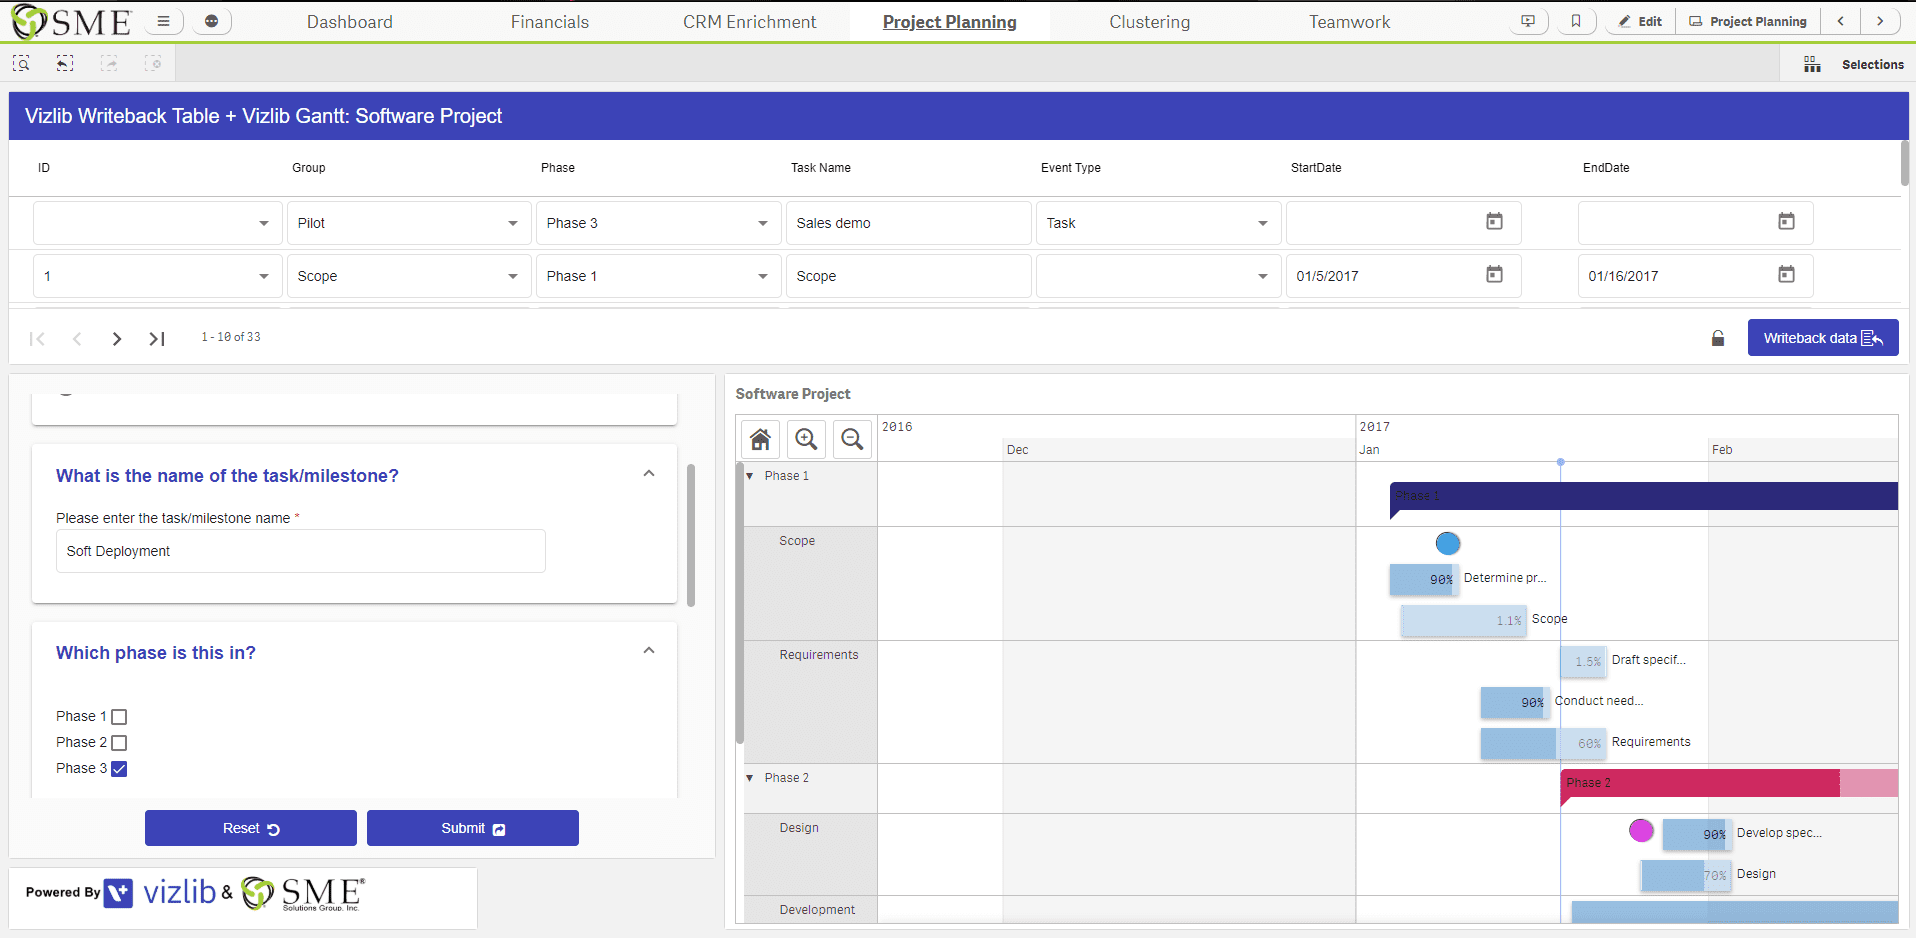
Task: Click the Sales demo task name field
Action: (908, 223)
